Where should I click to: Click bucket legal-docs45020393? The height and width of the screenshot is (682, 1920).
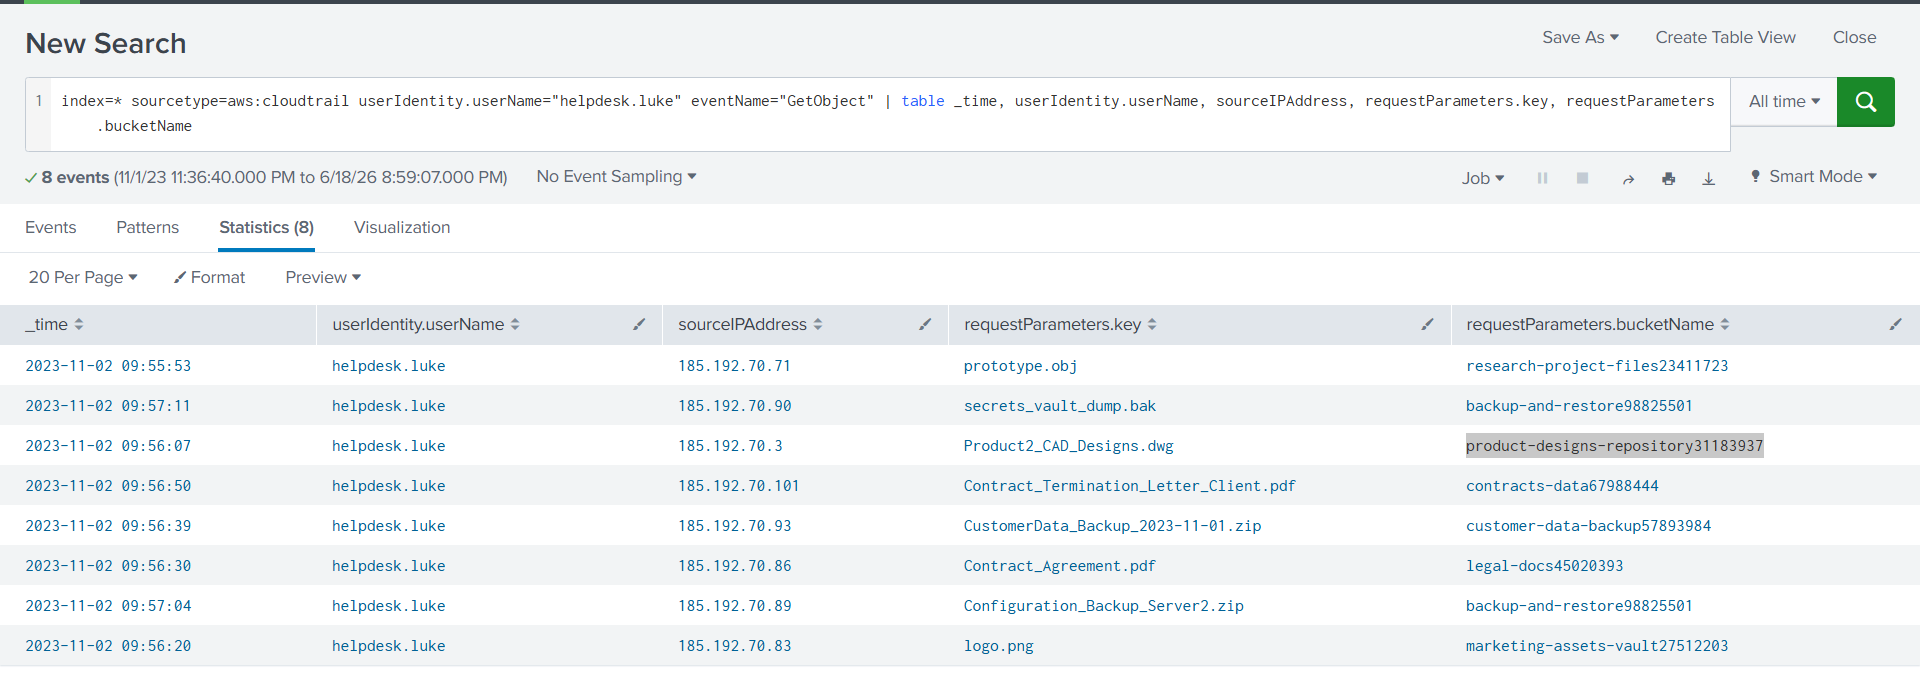(x=1544, y=566)
